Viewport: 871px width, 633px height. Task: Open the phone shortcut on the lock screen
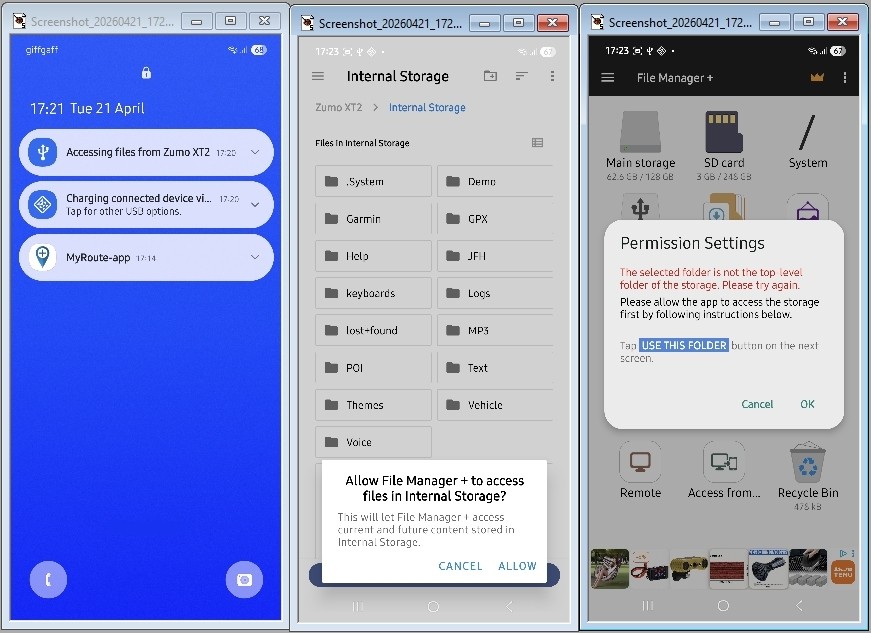coord(48,580)
